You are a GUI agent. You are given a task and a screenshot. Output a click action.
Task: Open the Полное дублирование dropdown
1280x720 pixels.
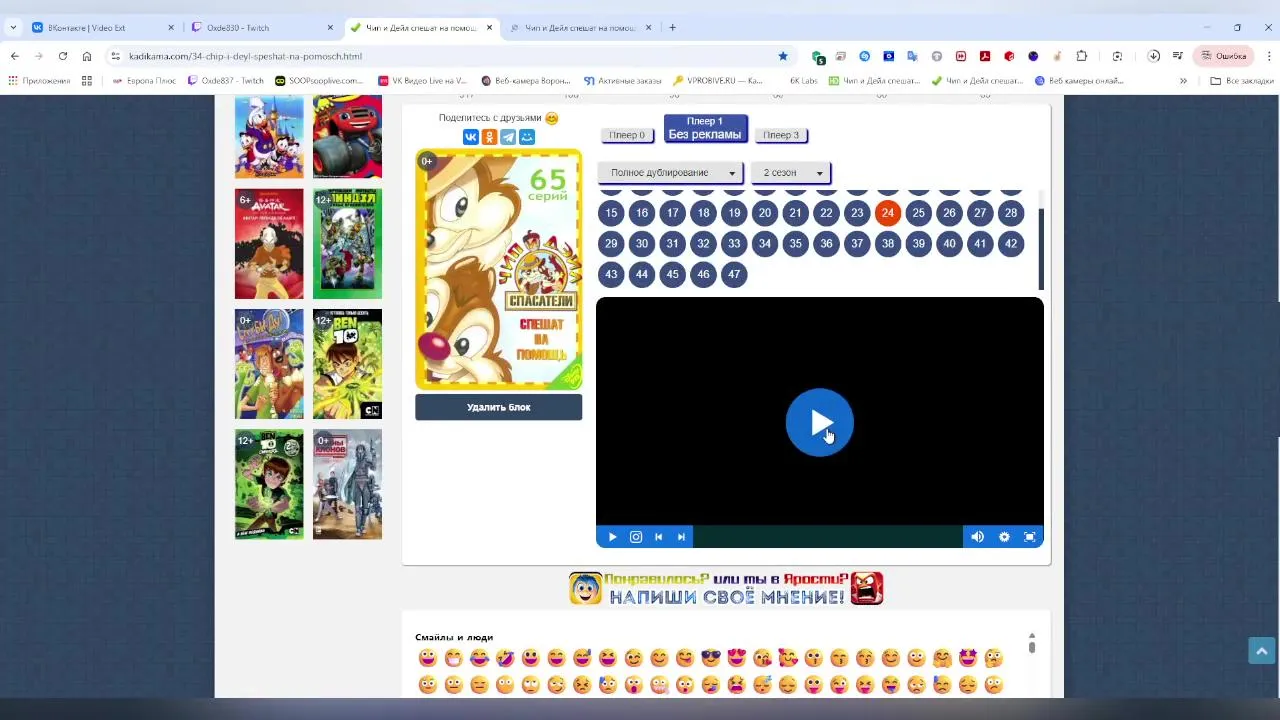[671, 173]
